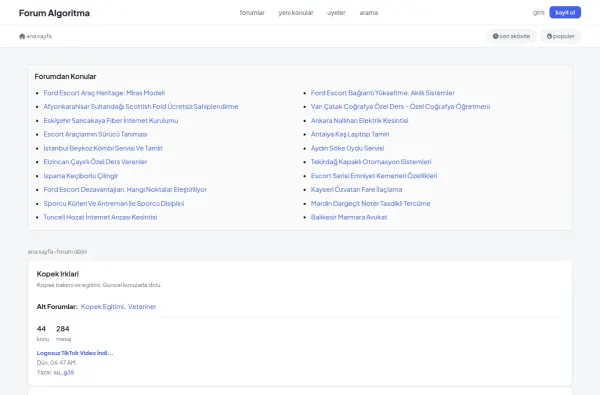Open Veteriner subforum

point(142,307)
